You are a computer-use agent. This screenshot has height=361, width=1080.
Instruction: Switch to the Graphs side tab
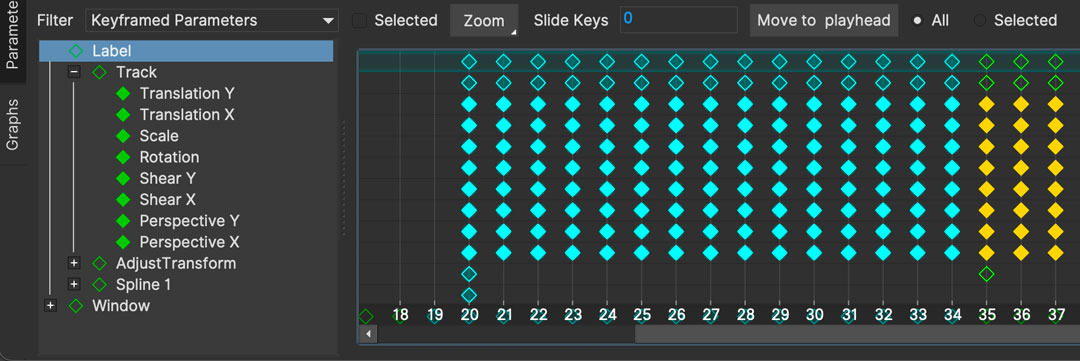click(x=13, y=125)
